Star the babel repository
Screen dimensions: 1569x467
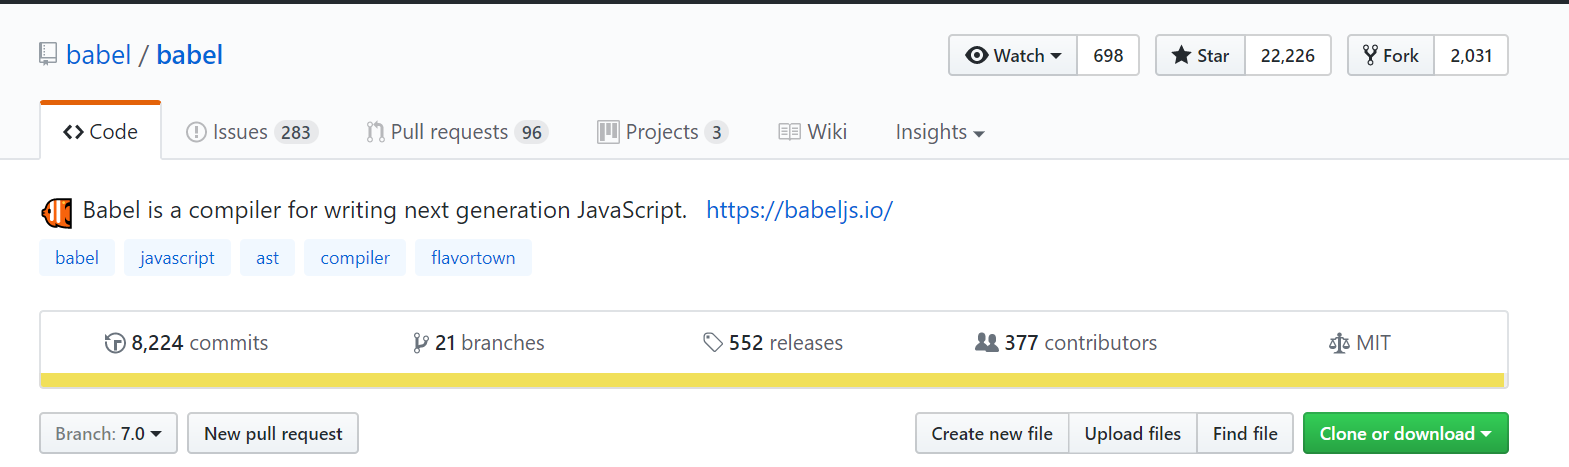[1201, 55]
